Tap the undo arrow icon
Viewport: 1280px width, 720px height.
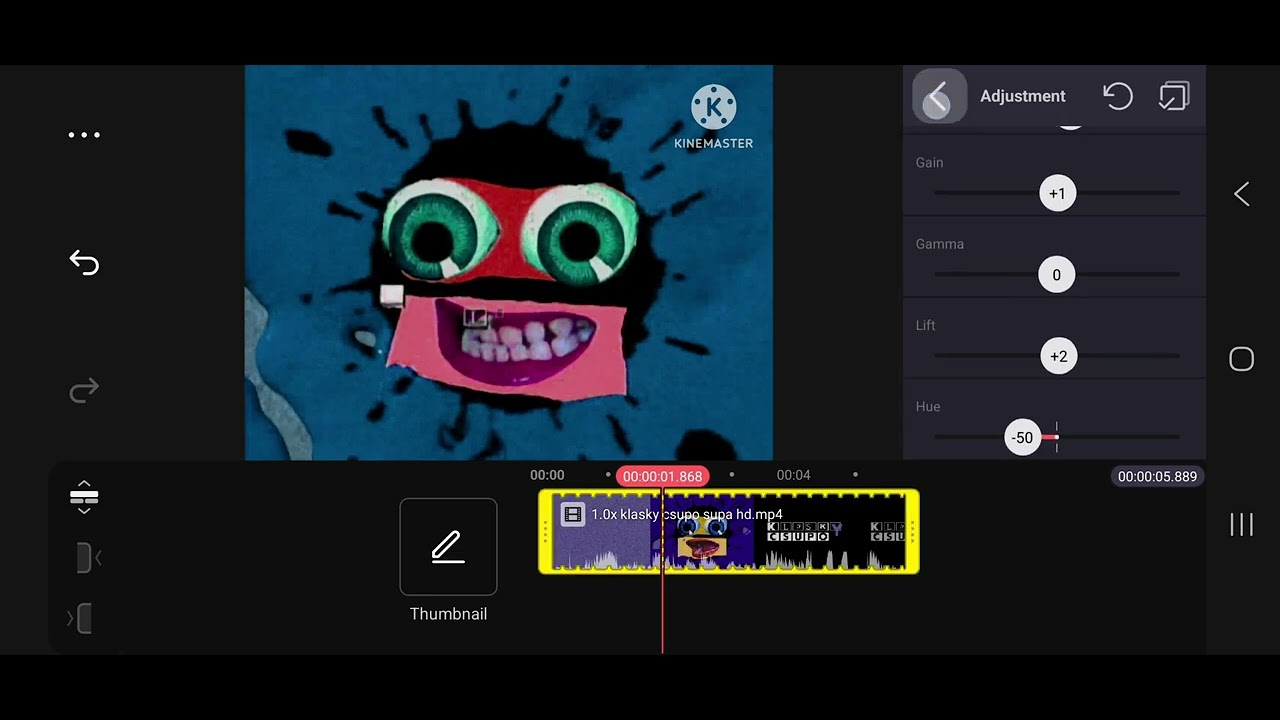84,262
